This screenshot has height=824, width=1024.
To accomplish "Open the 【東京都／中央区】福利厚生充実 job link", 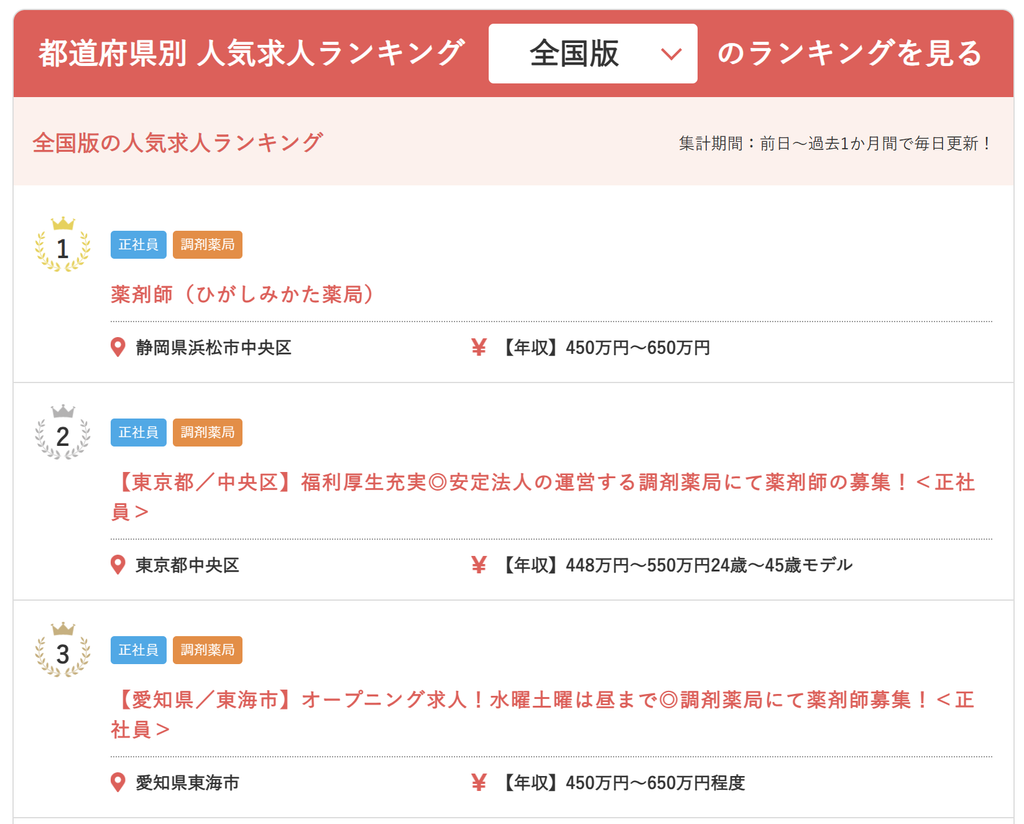I will click(543, 497).
